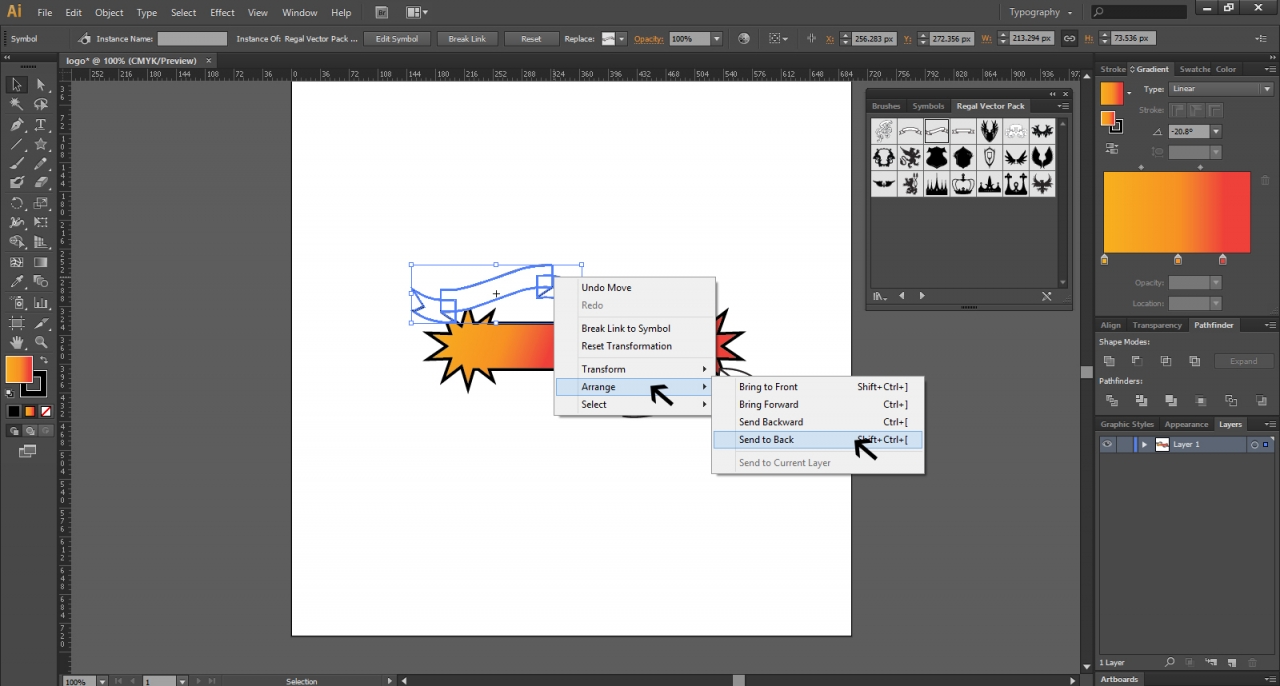Select the Paintbrush tool
Screen dimensions: 1280x686
[x=17, y=163]
